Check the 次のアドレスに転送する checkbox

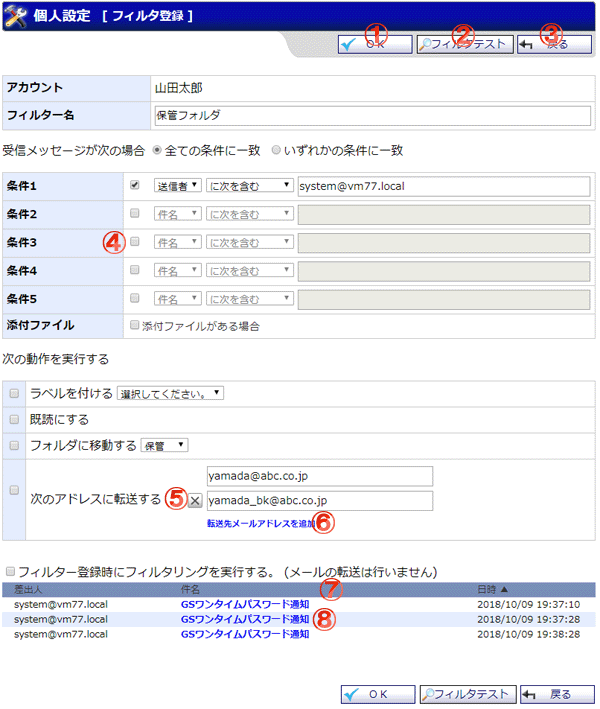tap(14, 491)
